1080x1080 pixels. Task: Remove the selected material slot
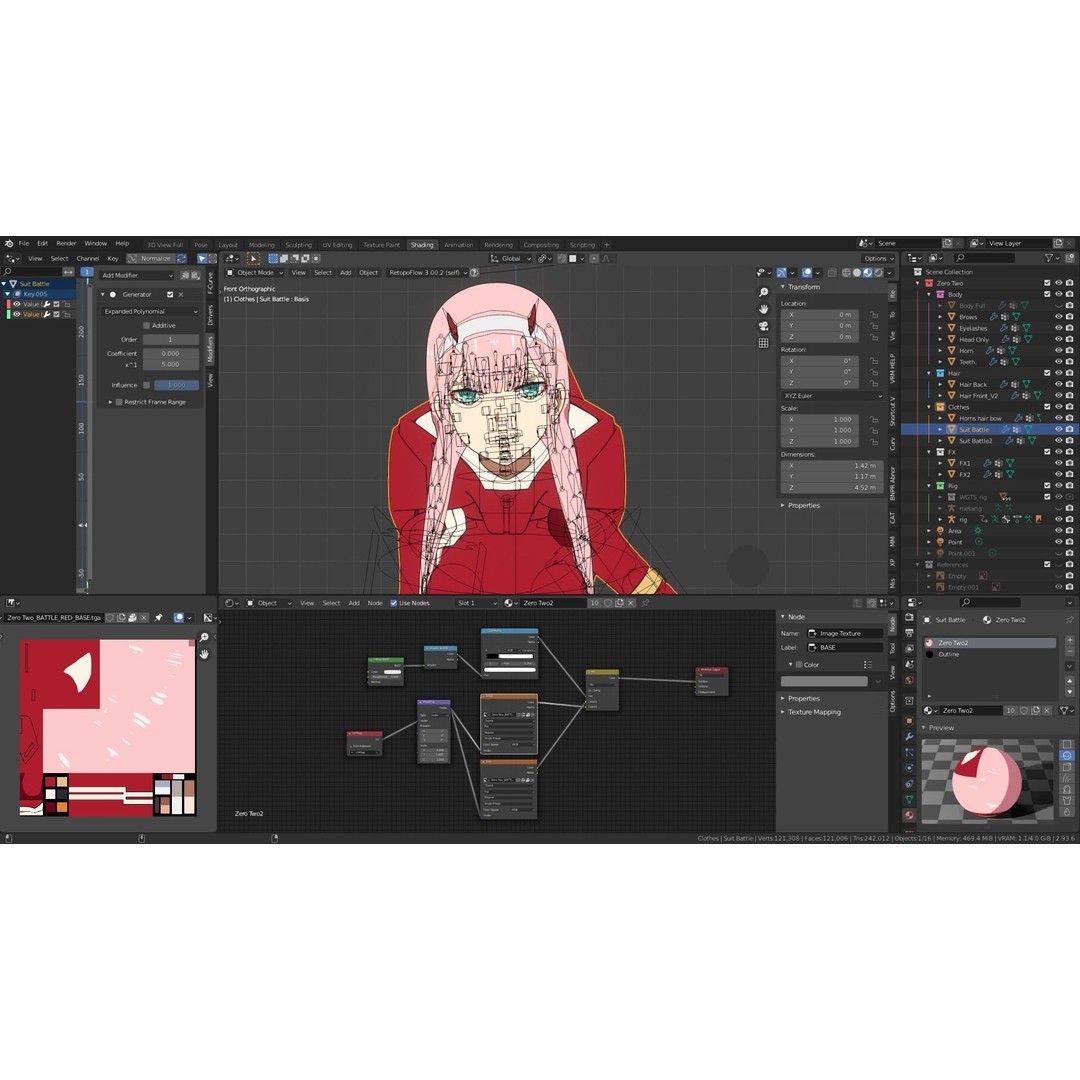point(1070,652)
